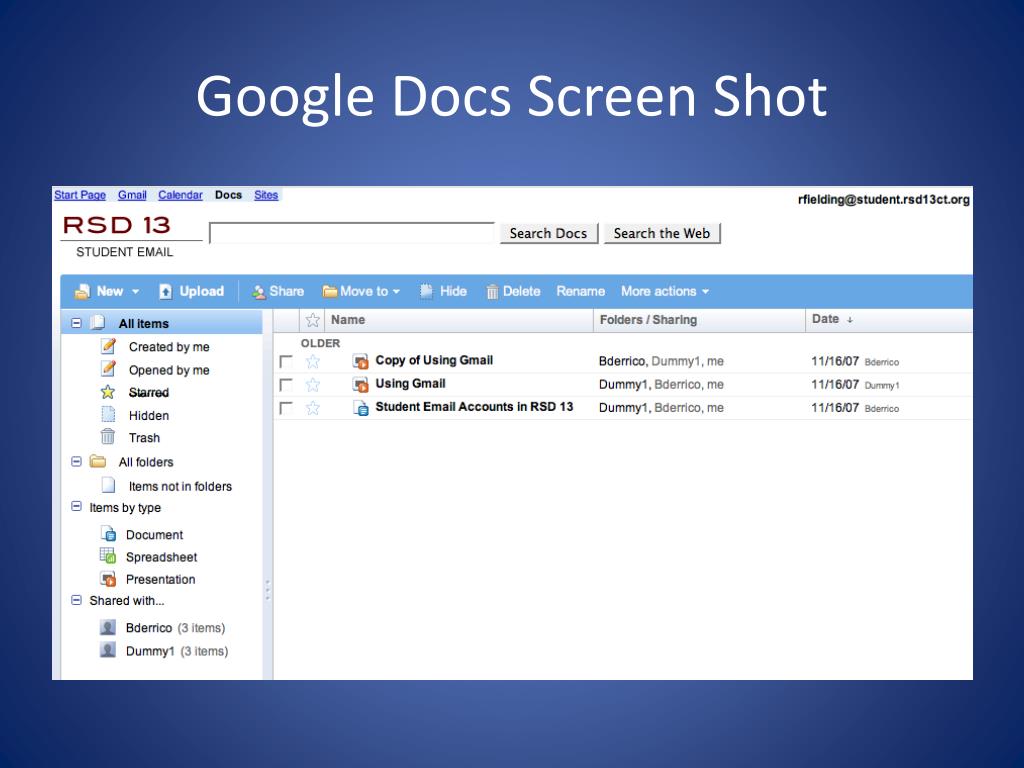Click the Rename toolbar option
The height and width of the screenshot is (768, 1024).
point(580,291)
